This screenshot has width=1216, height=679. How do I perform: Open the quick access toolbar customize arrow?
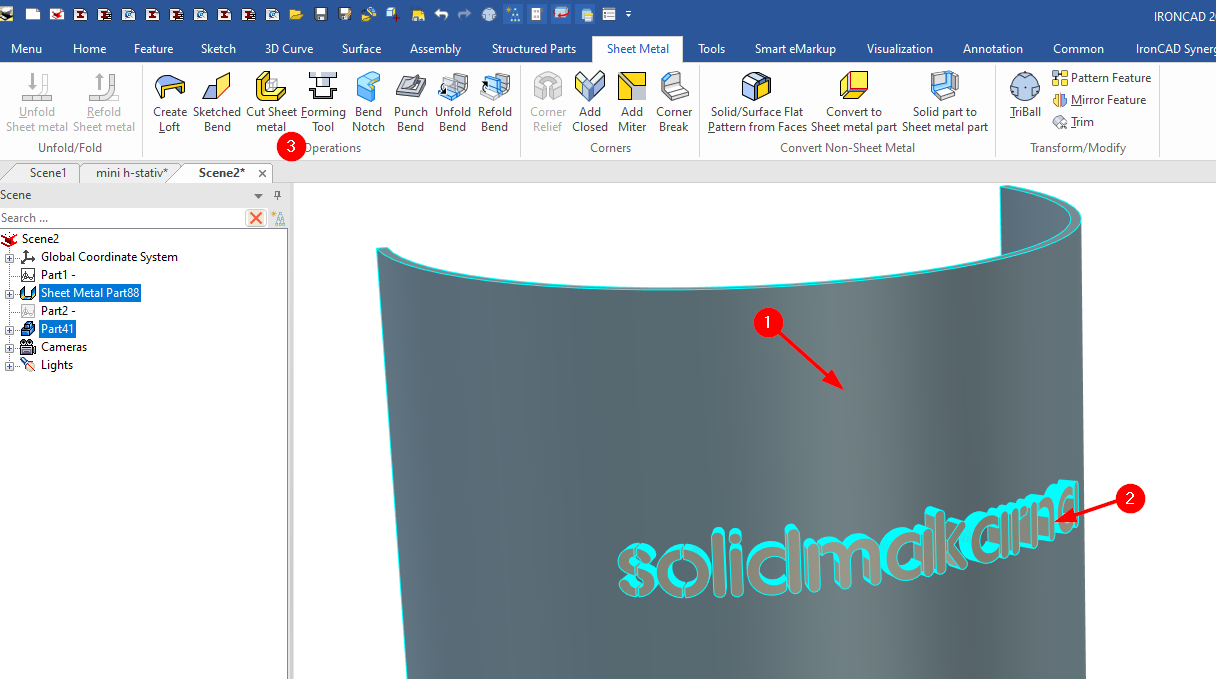pos(629,14)
